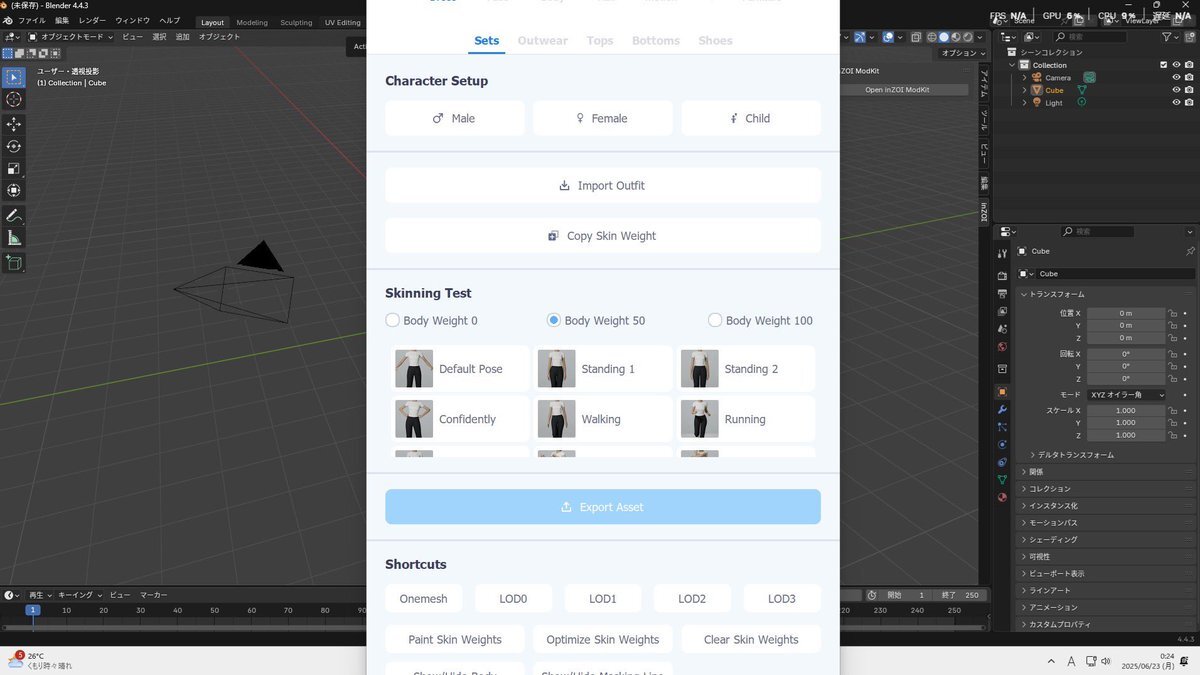This screenshot has width=1200, height=675.
Task: Hide Light in viewport via eye icon
Action: click(1176, 102)
